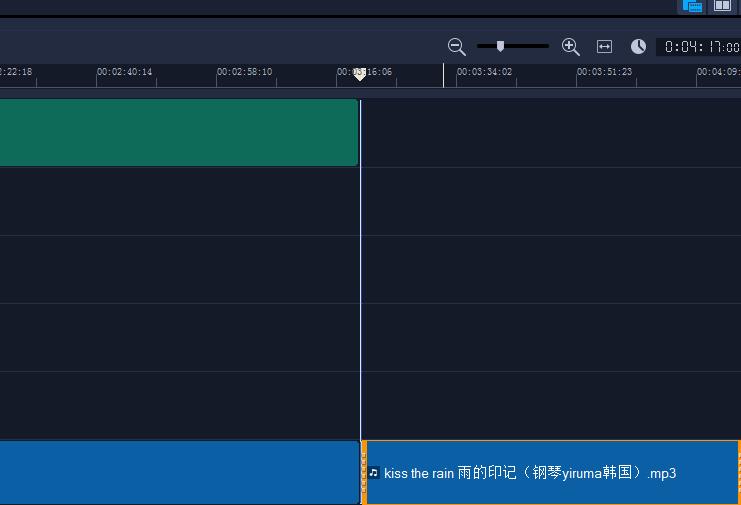Click the ruler at timecode 00:02:40:14
Image resolution: width=741 pixels, height=505 pixels.
pos(124,72)
